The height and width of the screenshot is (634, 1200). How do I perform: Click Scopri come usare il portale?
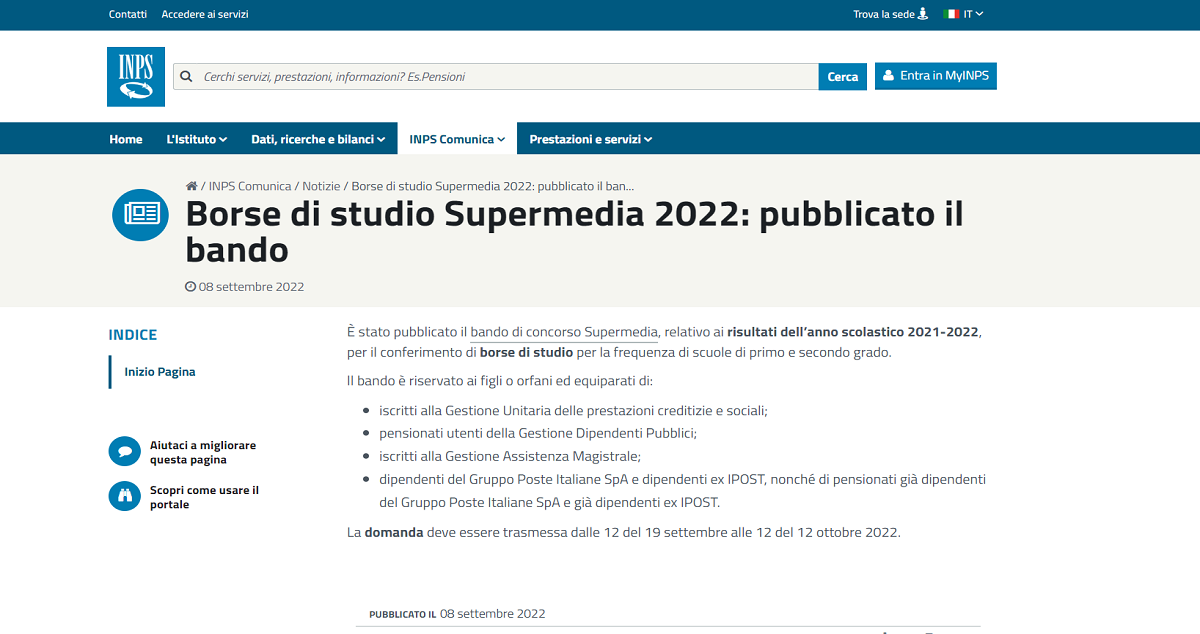[x=204, y=497]
